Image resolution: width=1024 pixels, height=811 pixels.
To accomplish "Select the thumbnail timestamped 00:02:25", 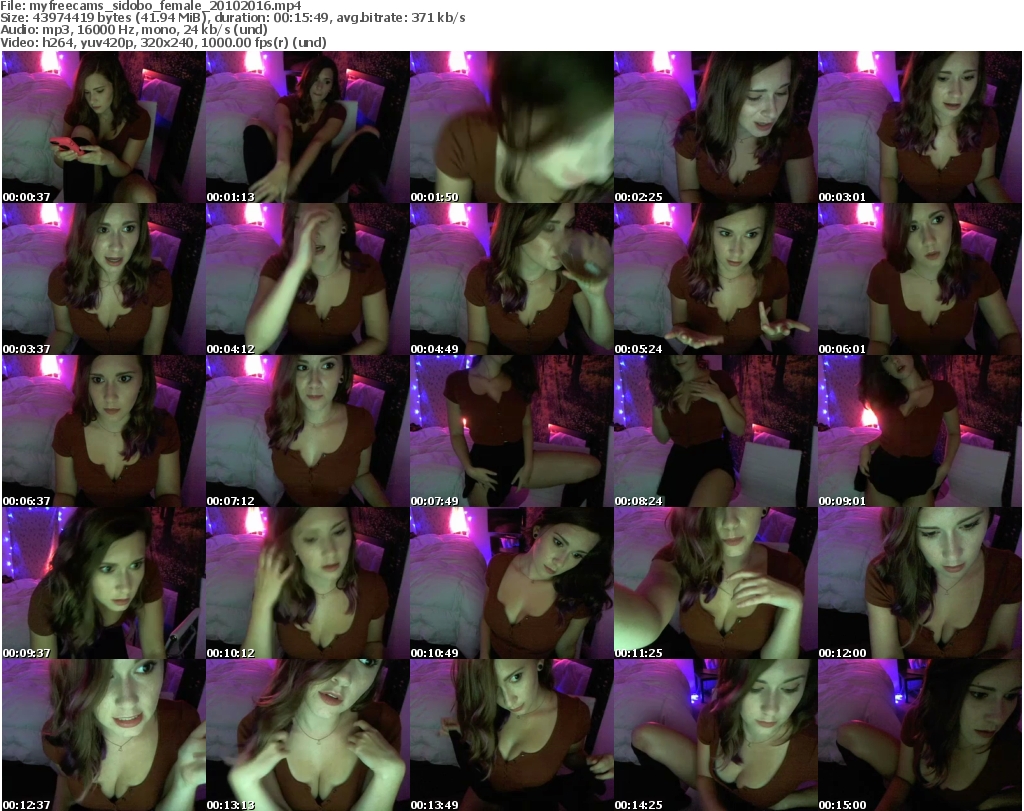I will pos(716,127).
